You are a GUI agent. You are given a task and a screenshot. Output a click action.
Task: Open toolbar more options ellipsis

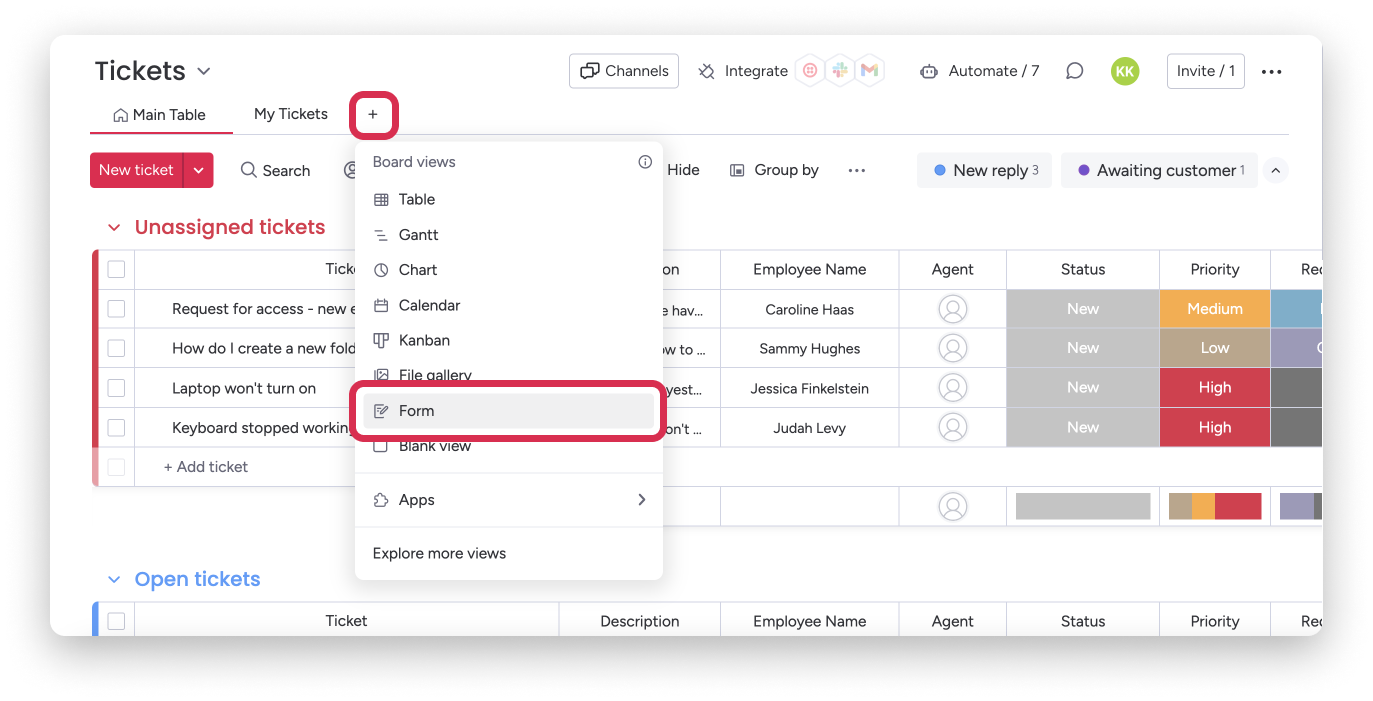pos(856,171)
